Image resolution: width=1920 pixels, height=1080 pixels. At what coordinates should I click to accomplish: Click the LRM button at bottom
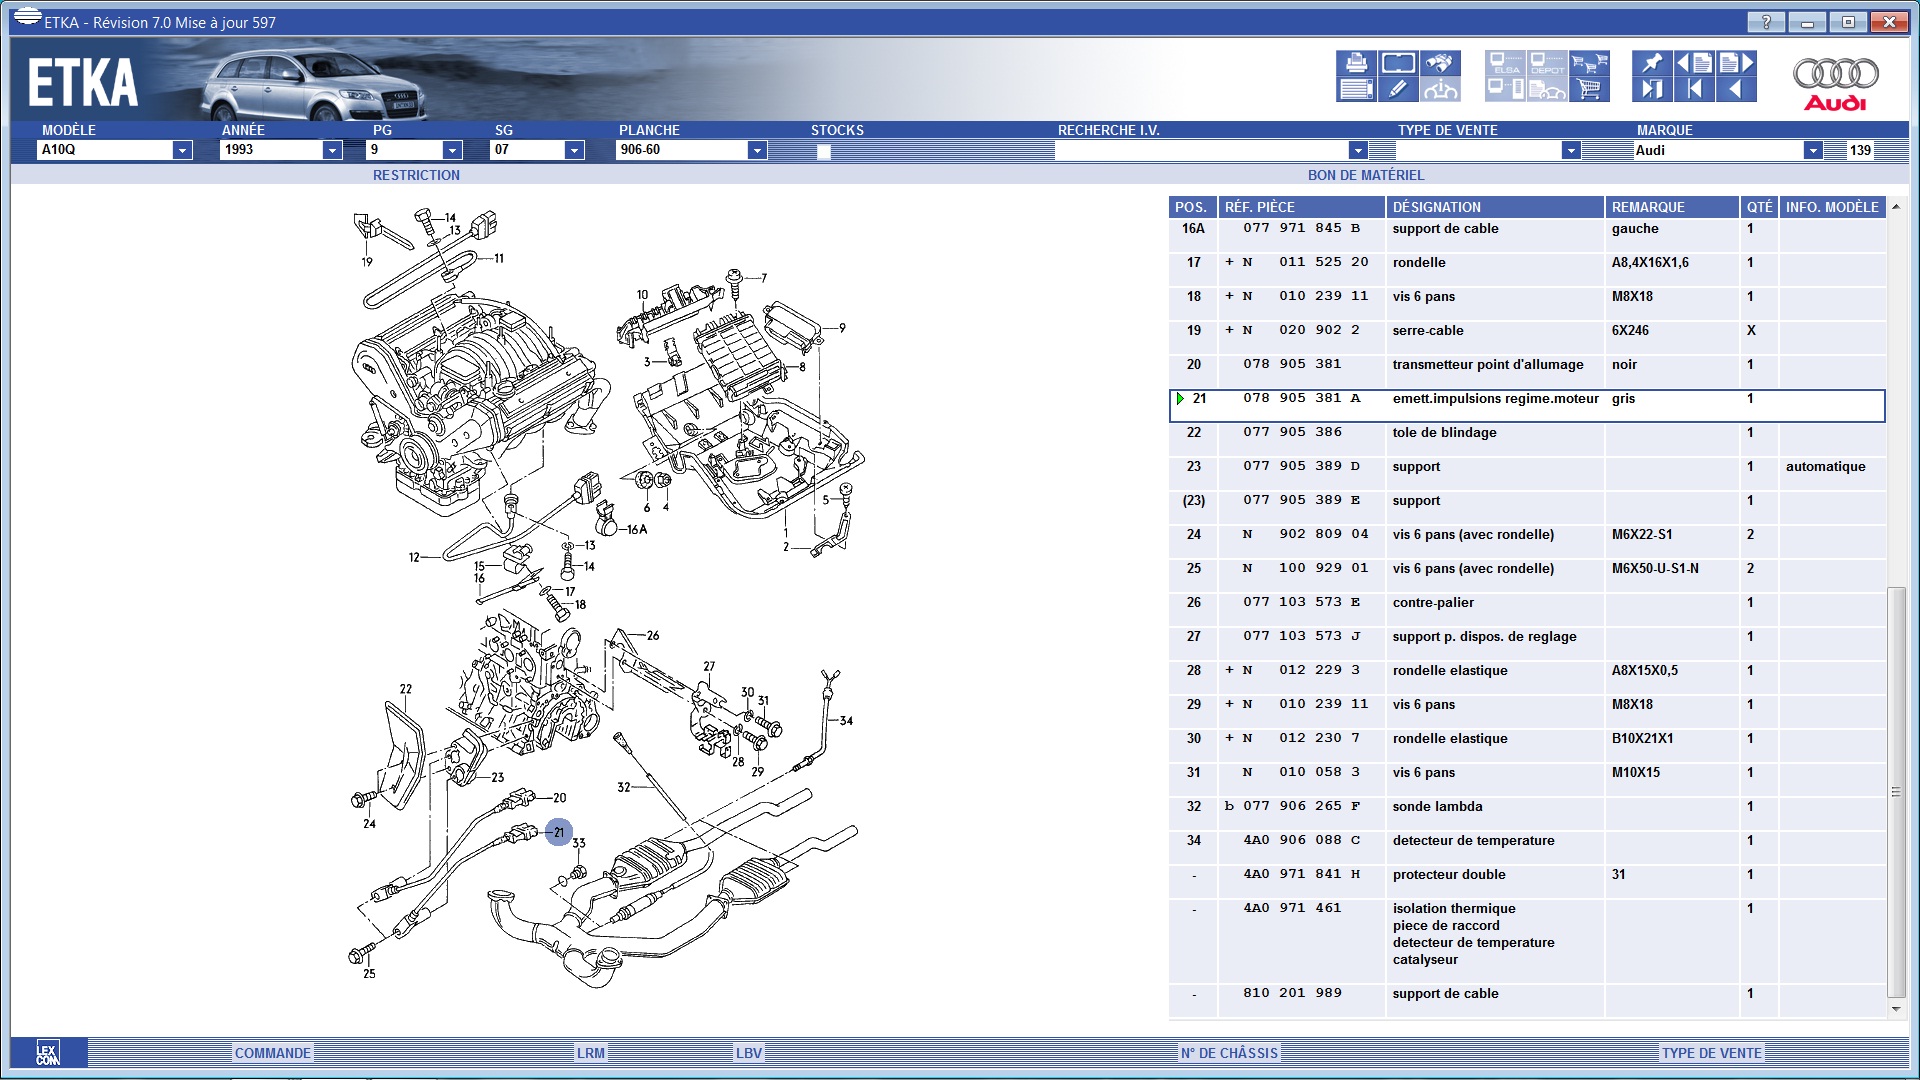point(591,1053)
